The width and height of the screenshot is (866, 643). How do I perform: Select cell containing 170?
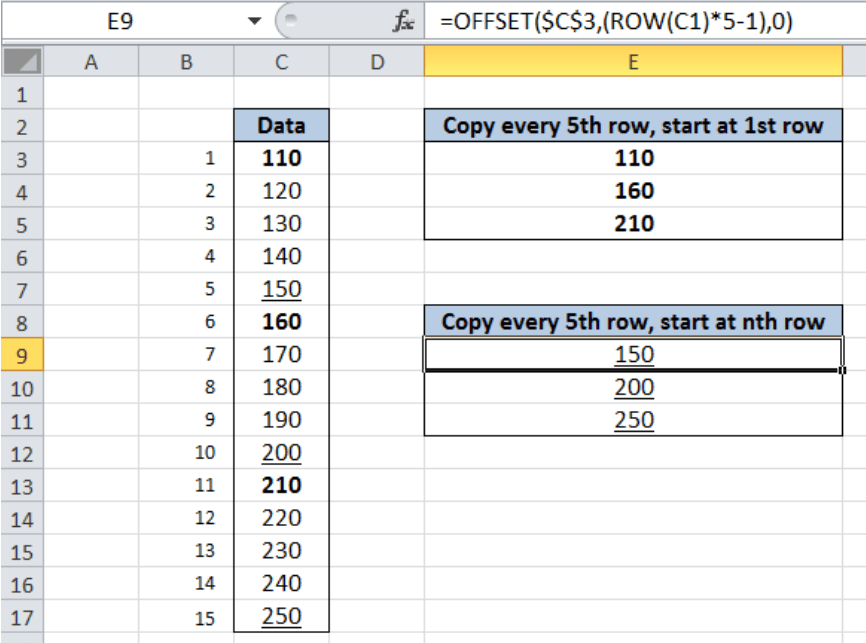pyautogui.click(x=281, y=354)
